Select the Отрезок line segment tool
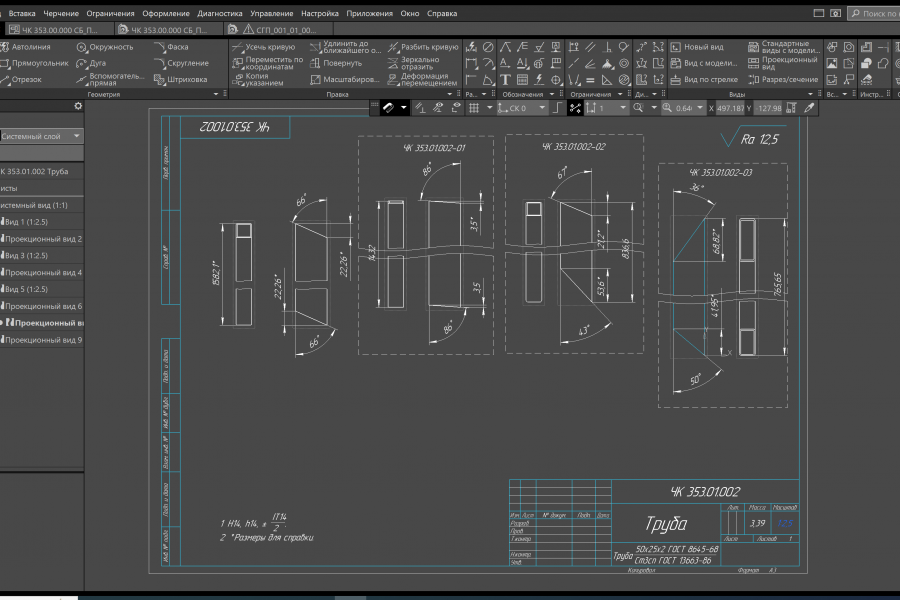Screen dimensions: 900x600 coord(21,79)
